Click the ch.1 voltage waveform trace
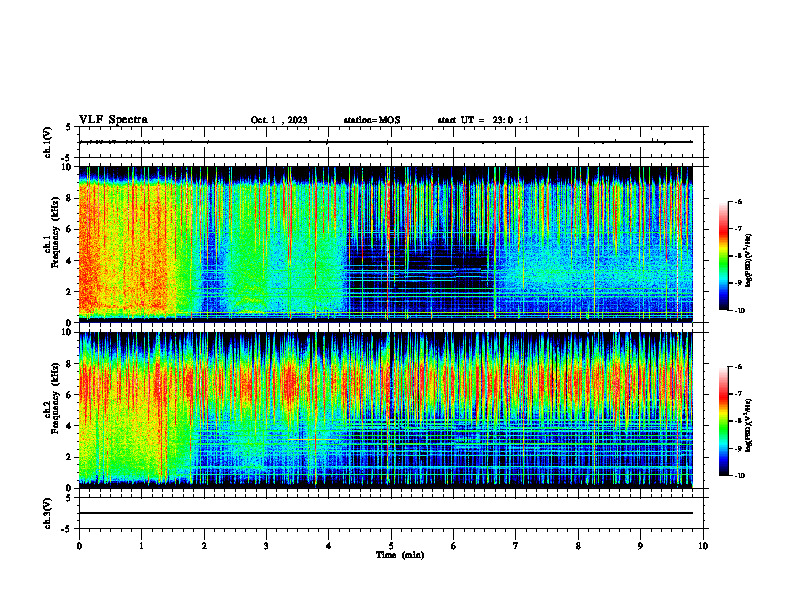 [x=385, y=142]
